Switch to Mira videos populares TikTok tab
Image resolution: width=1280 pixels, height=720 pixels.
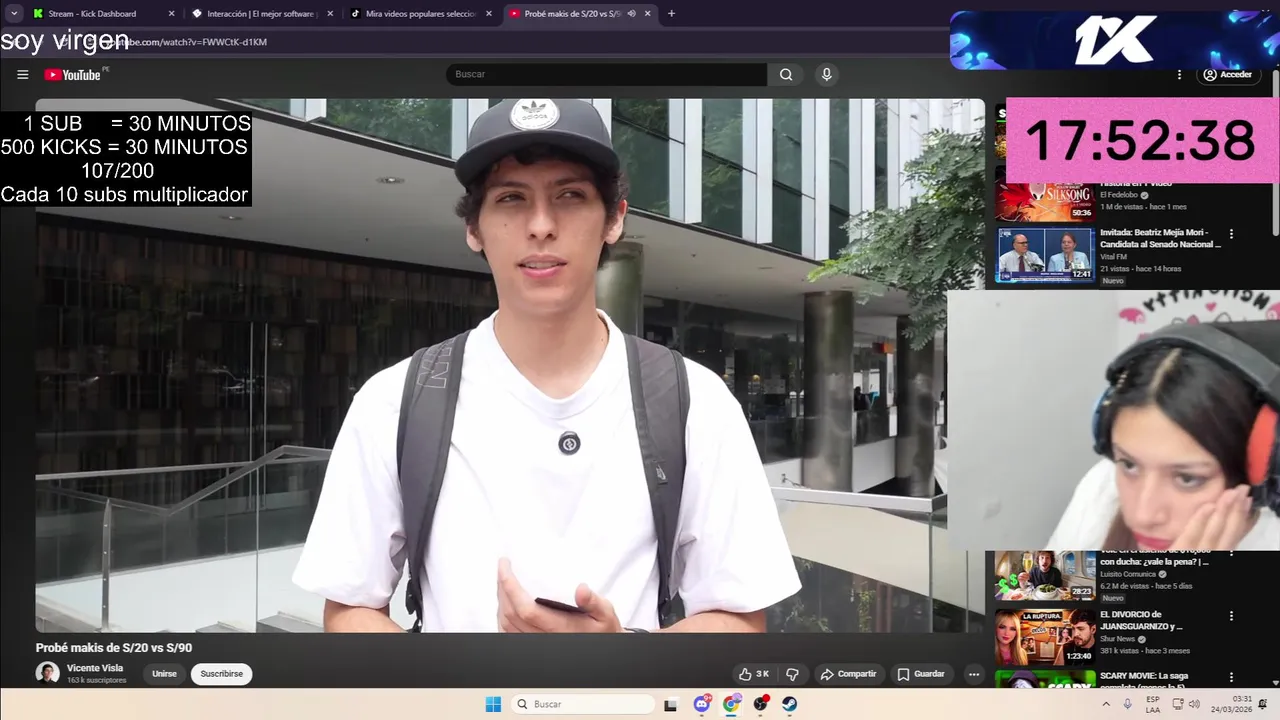click(420, 14)
